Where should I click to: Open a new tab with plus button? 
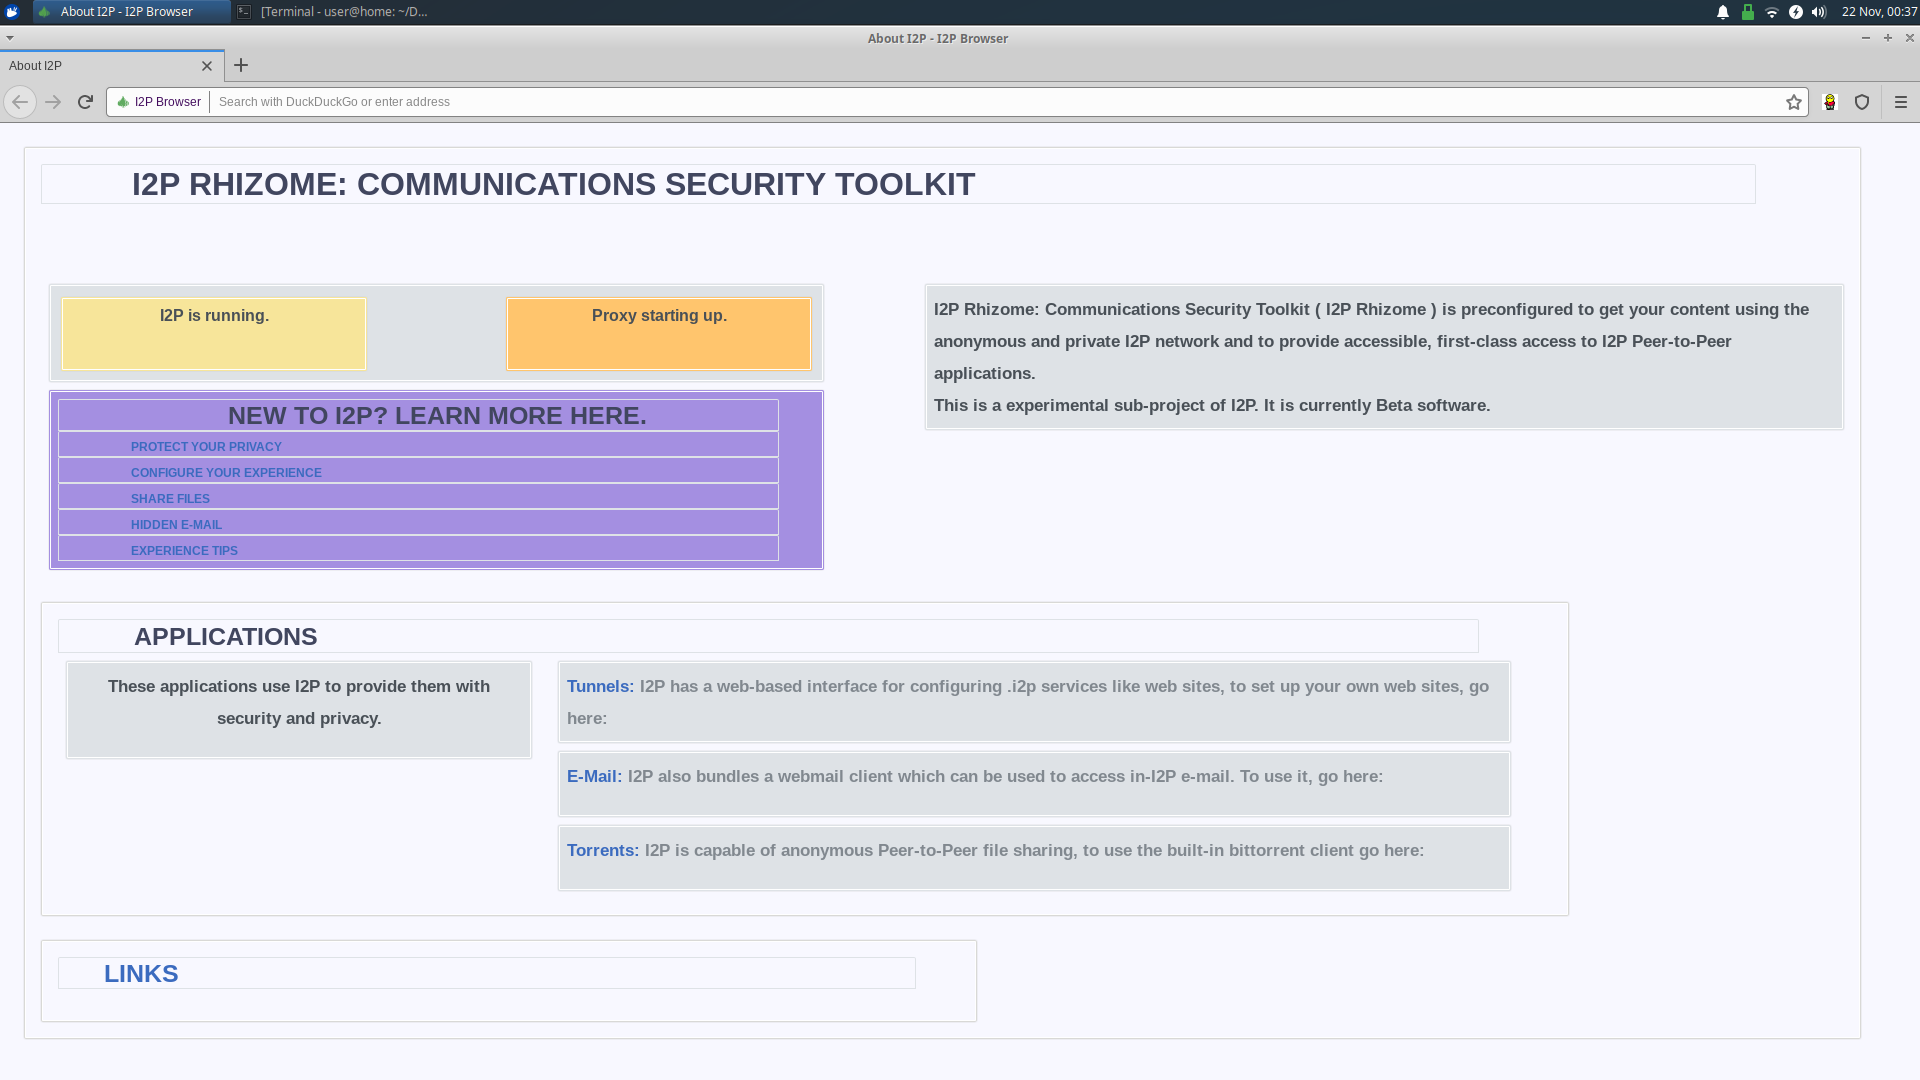pyautogui.click(x=241, y=66)
